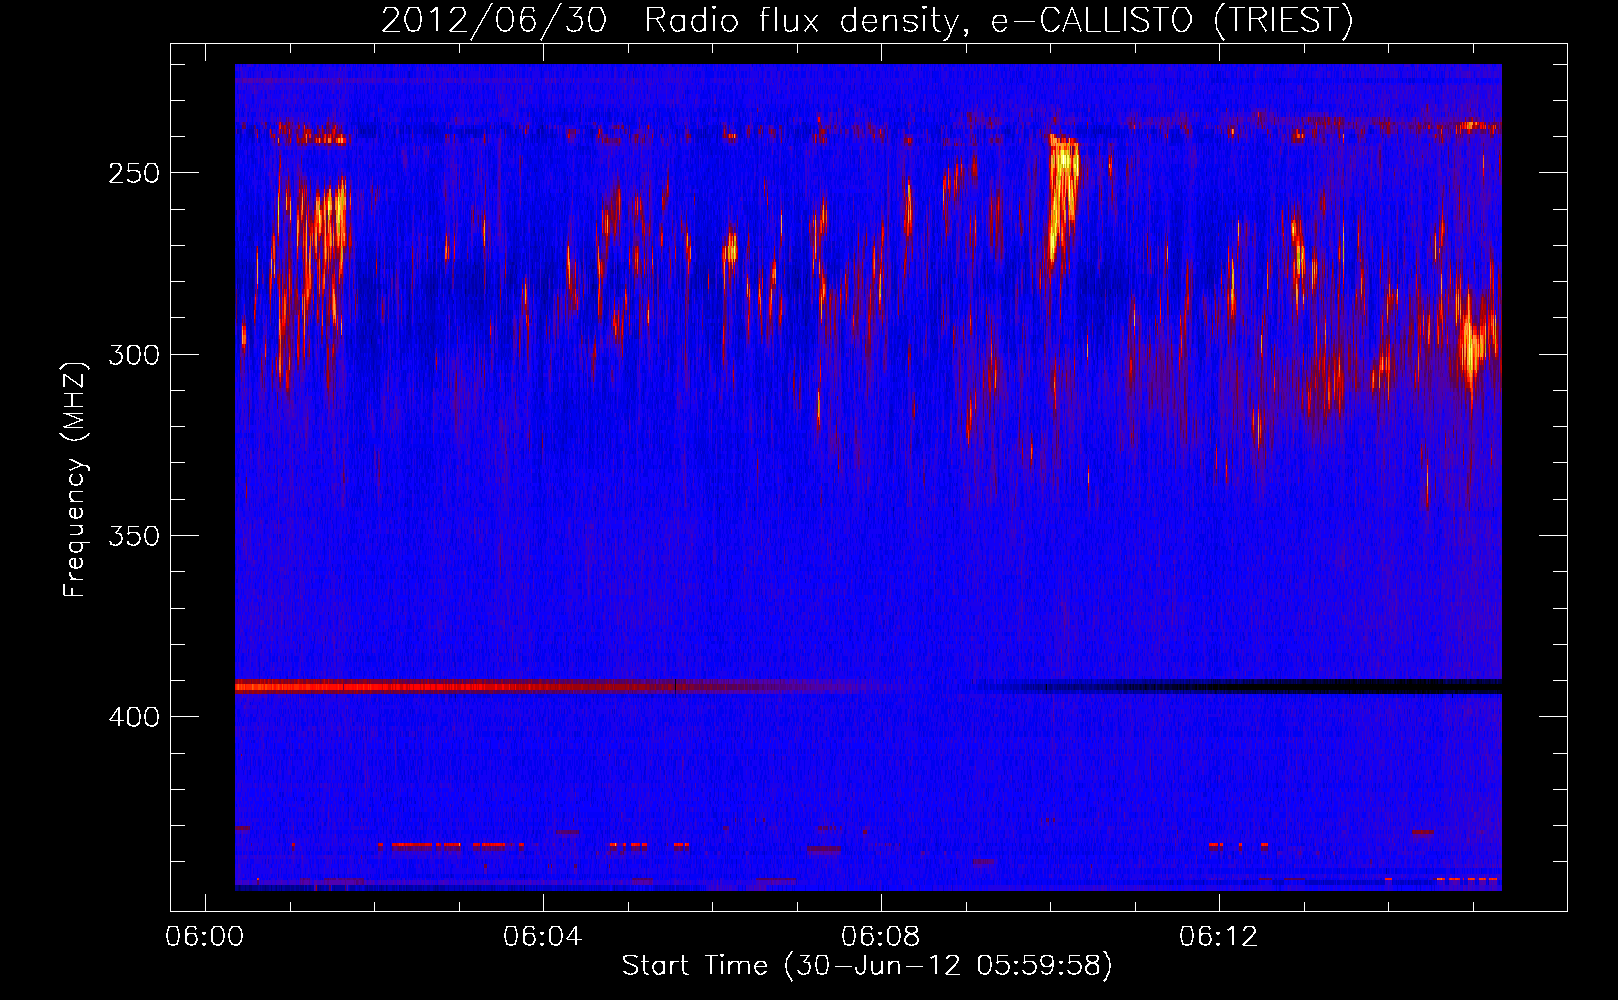Click the 06:00 time tick label
Screen dimensions: 1618x1000
[x=204, y=936]
